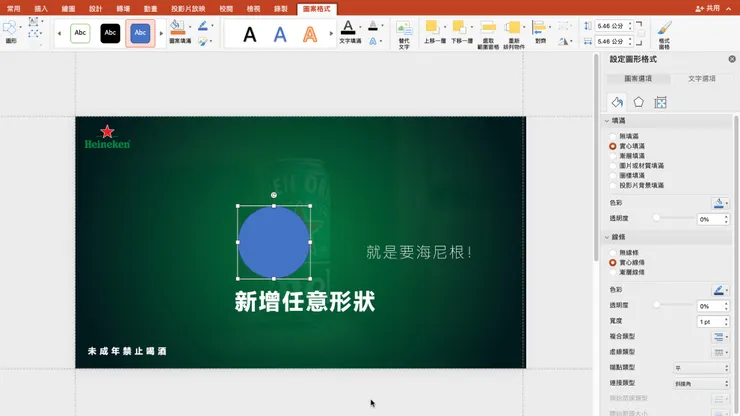The image size is (740, 416).
Task: Adjust the fill 透明度 transparency slider
Action: click(656, 218)
